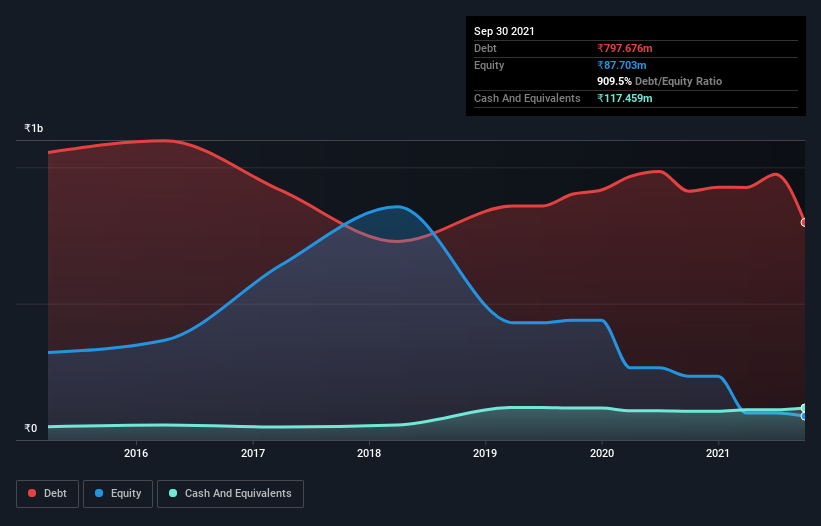
Task: Click the ₹0 axis label
Action: click(31, 428)
